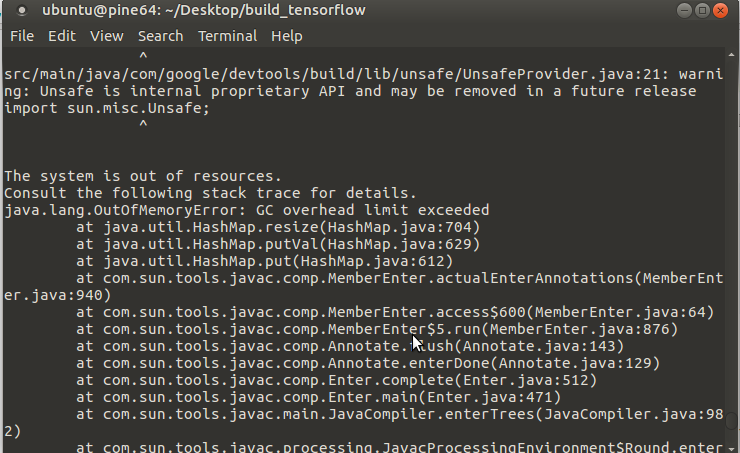Screen dimensions: 740x453
Task: Click the vertical scrollbar thumb
Action: [731, 421]
